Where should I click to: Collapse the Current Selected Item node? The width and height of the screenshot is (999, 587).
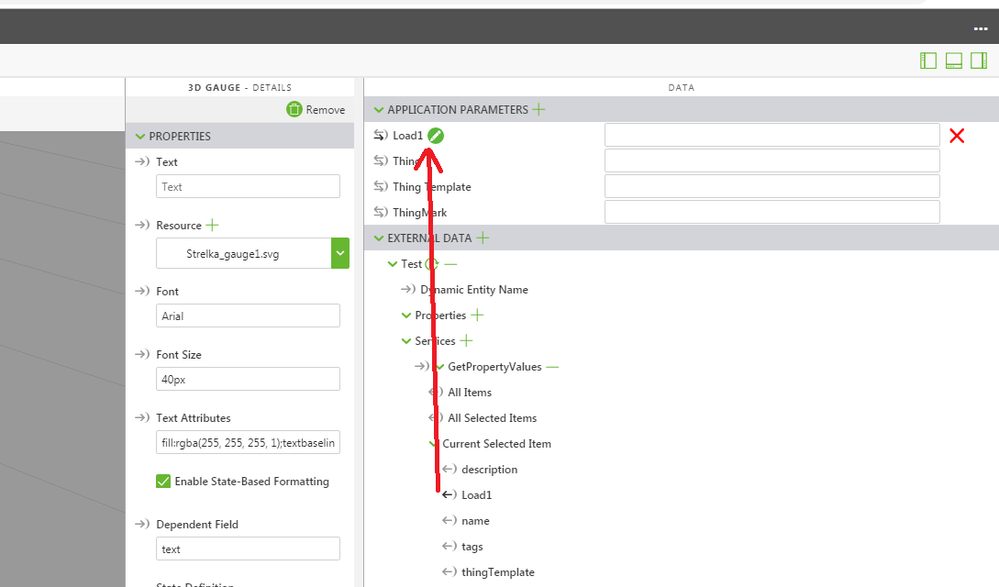coord(433,444)
